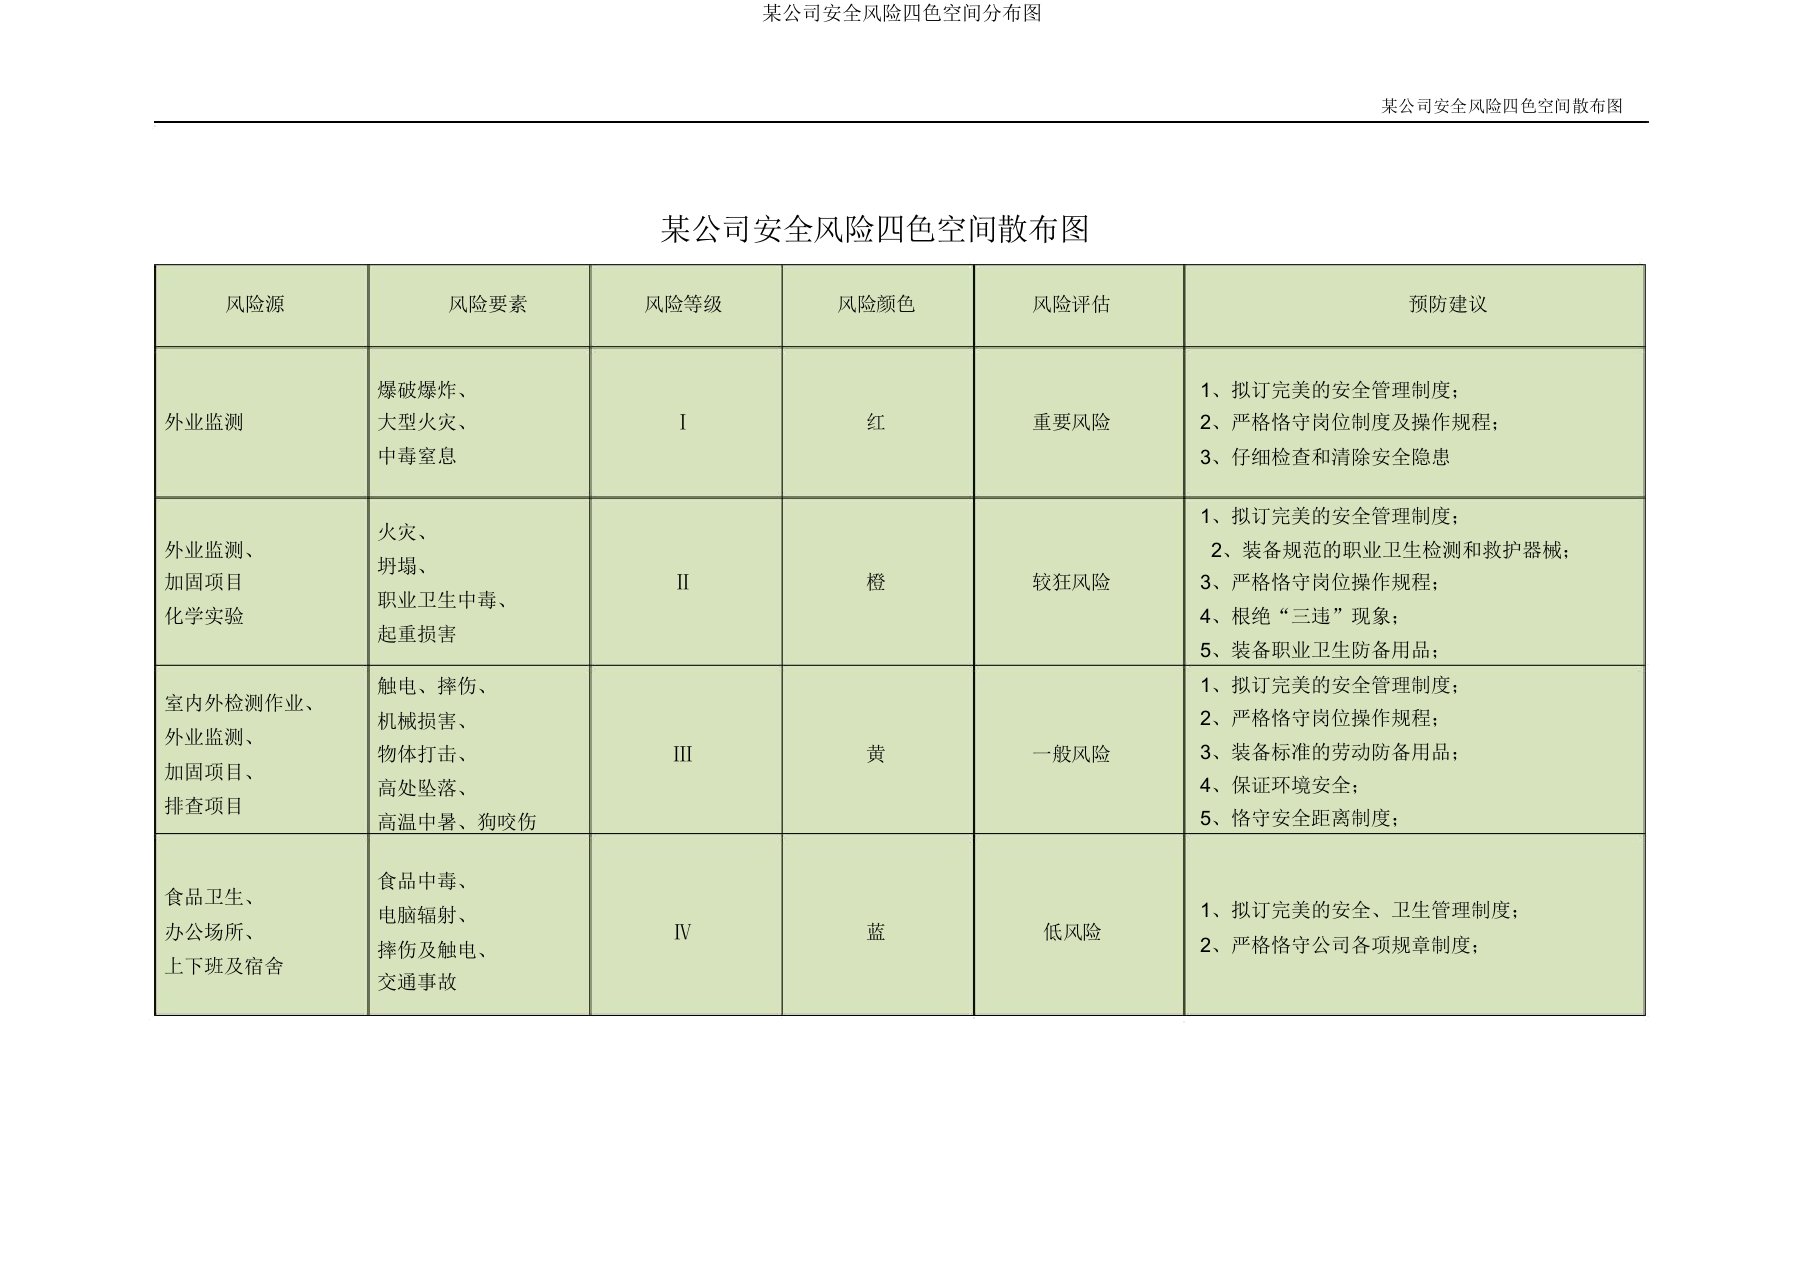Image resolution: width=1804 pixels, height=1274 pixels.
Task: Click the line 3、仔细检查和清除安全隐患
Action: 1325,457
